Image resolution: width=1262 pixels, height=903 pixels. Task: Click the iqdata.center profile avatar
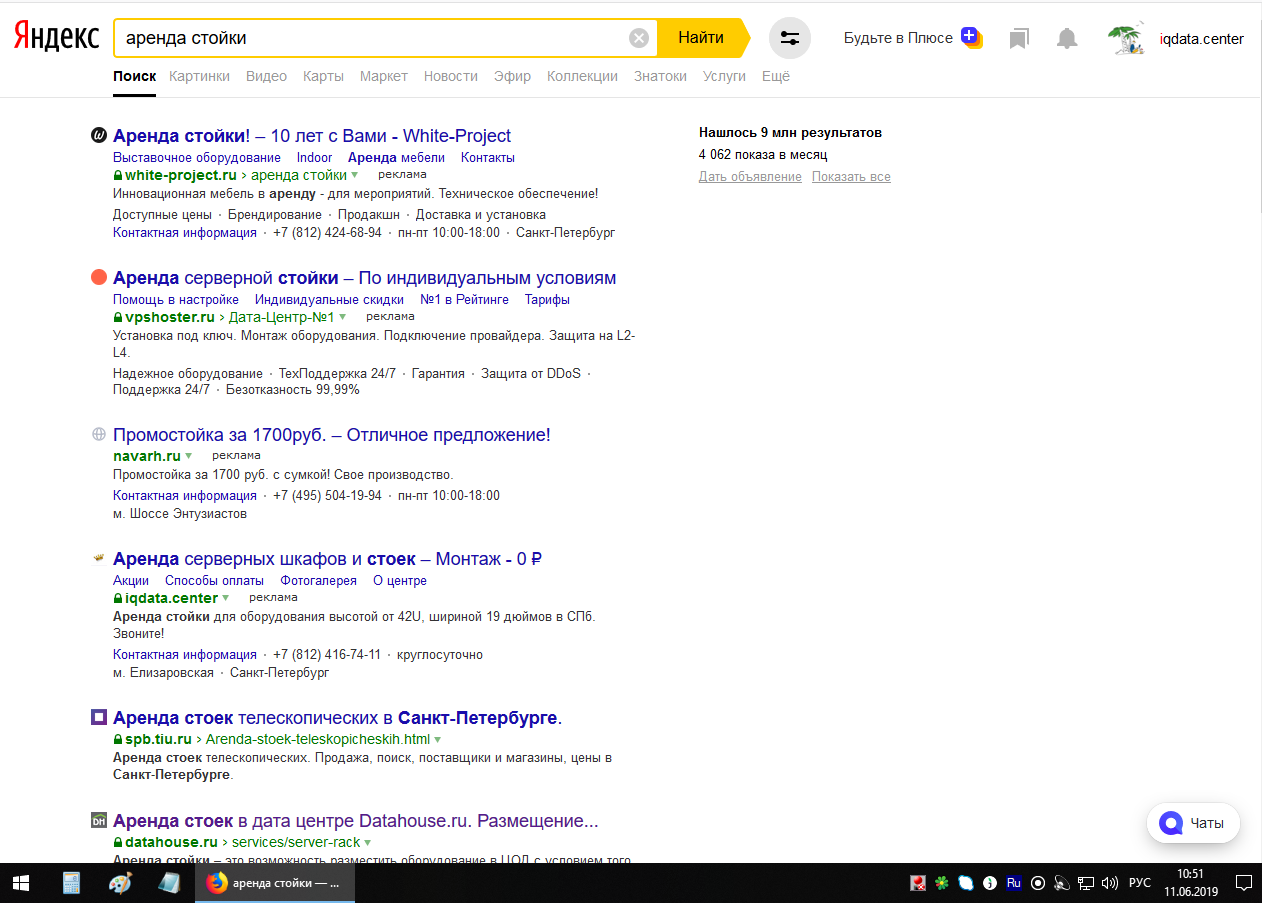click(1126, 39)
